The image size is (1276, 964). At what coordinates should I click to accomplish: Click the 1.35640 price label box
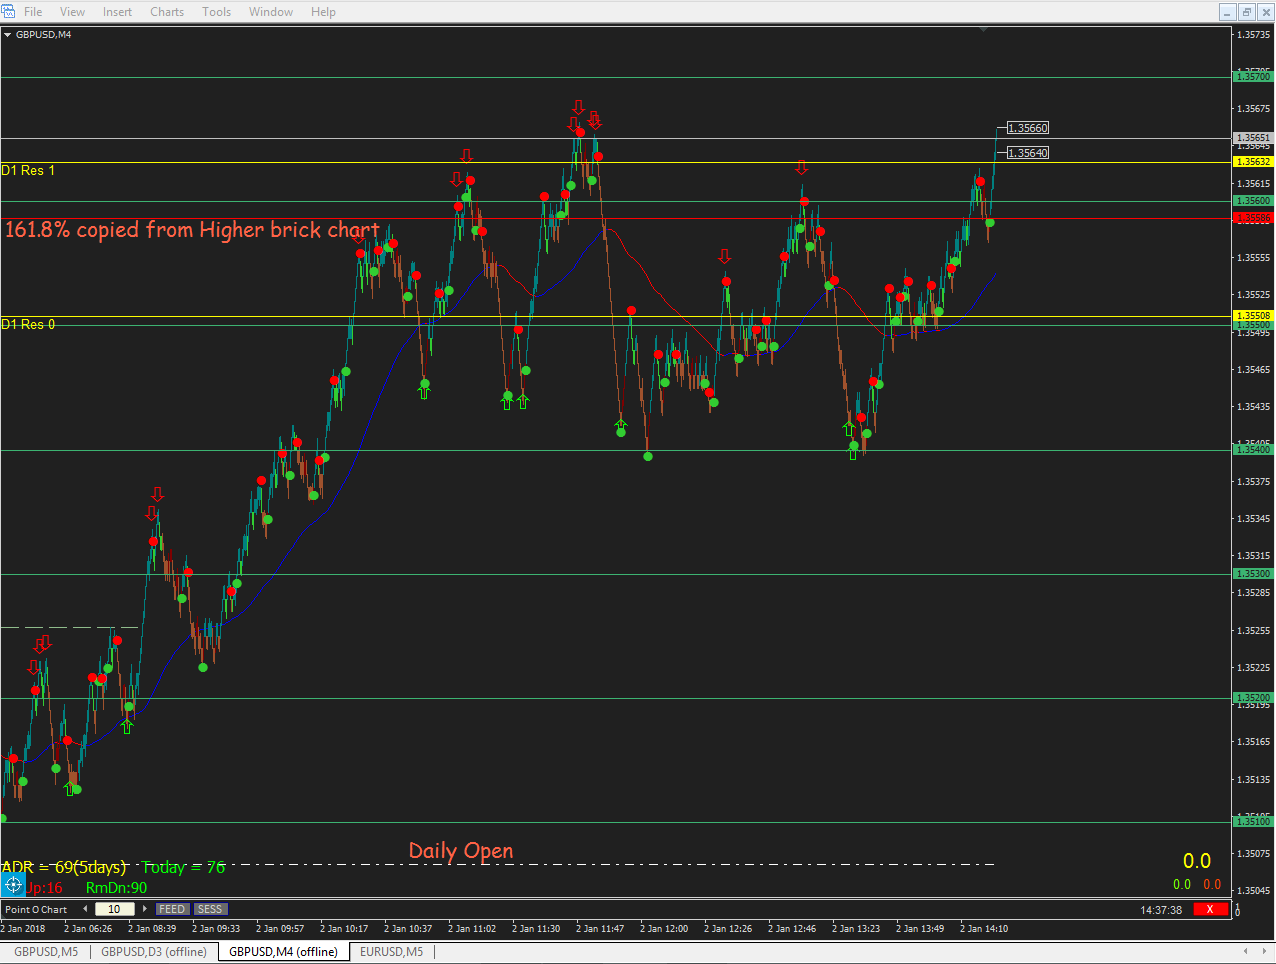pyautogui.click(x=1028, y=153)
